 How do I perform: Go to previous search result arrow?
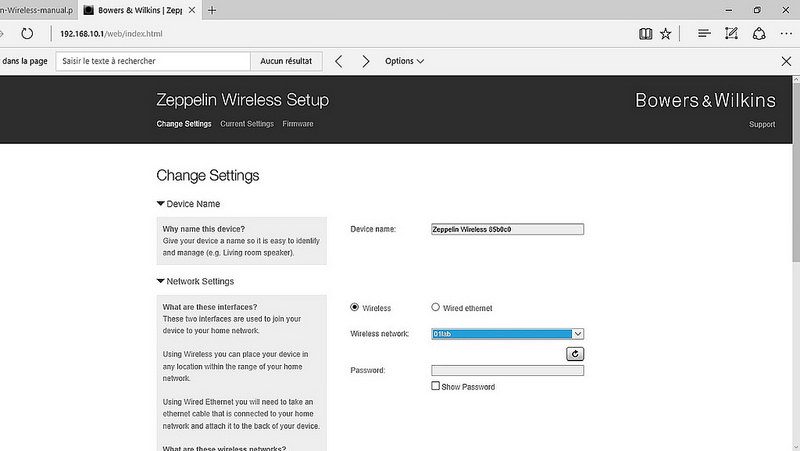(338, 61)
